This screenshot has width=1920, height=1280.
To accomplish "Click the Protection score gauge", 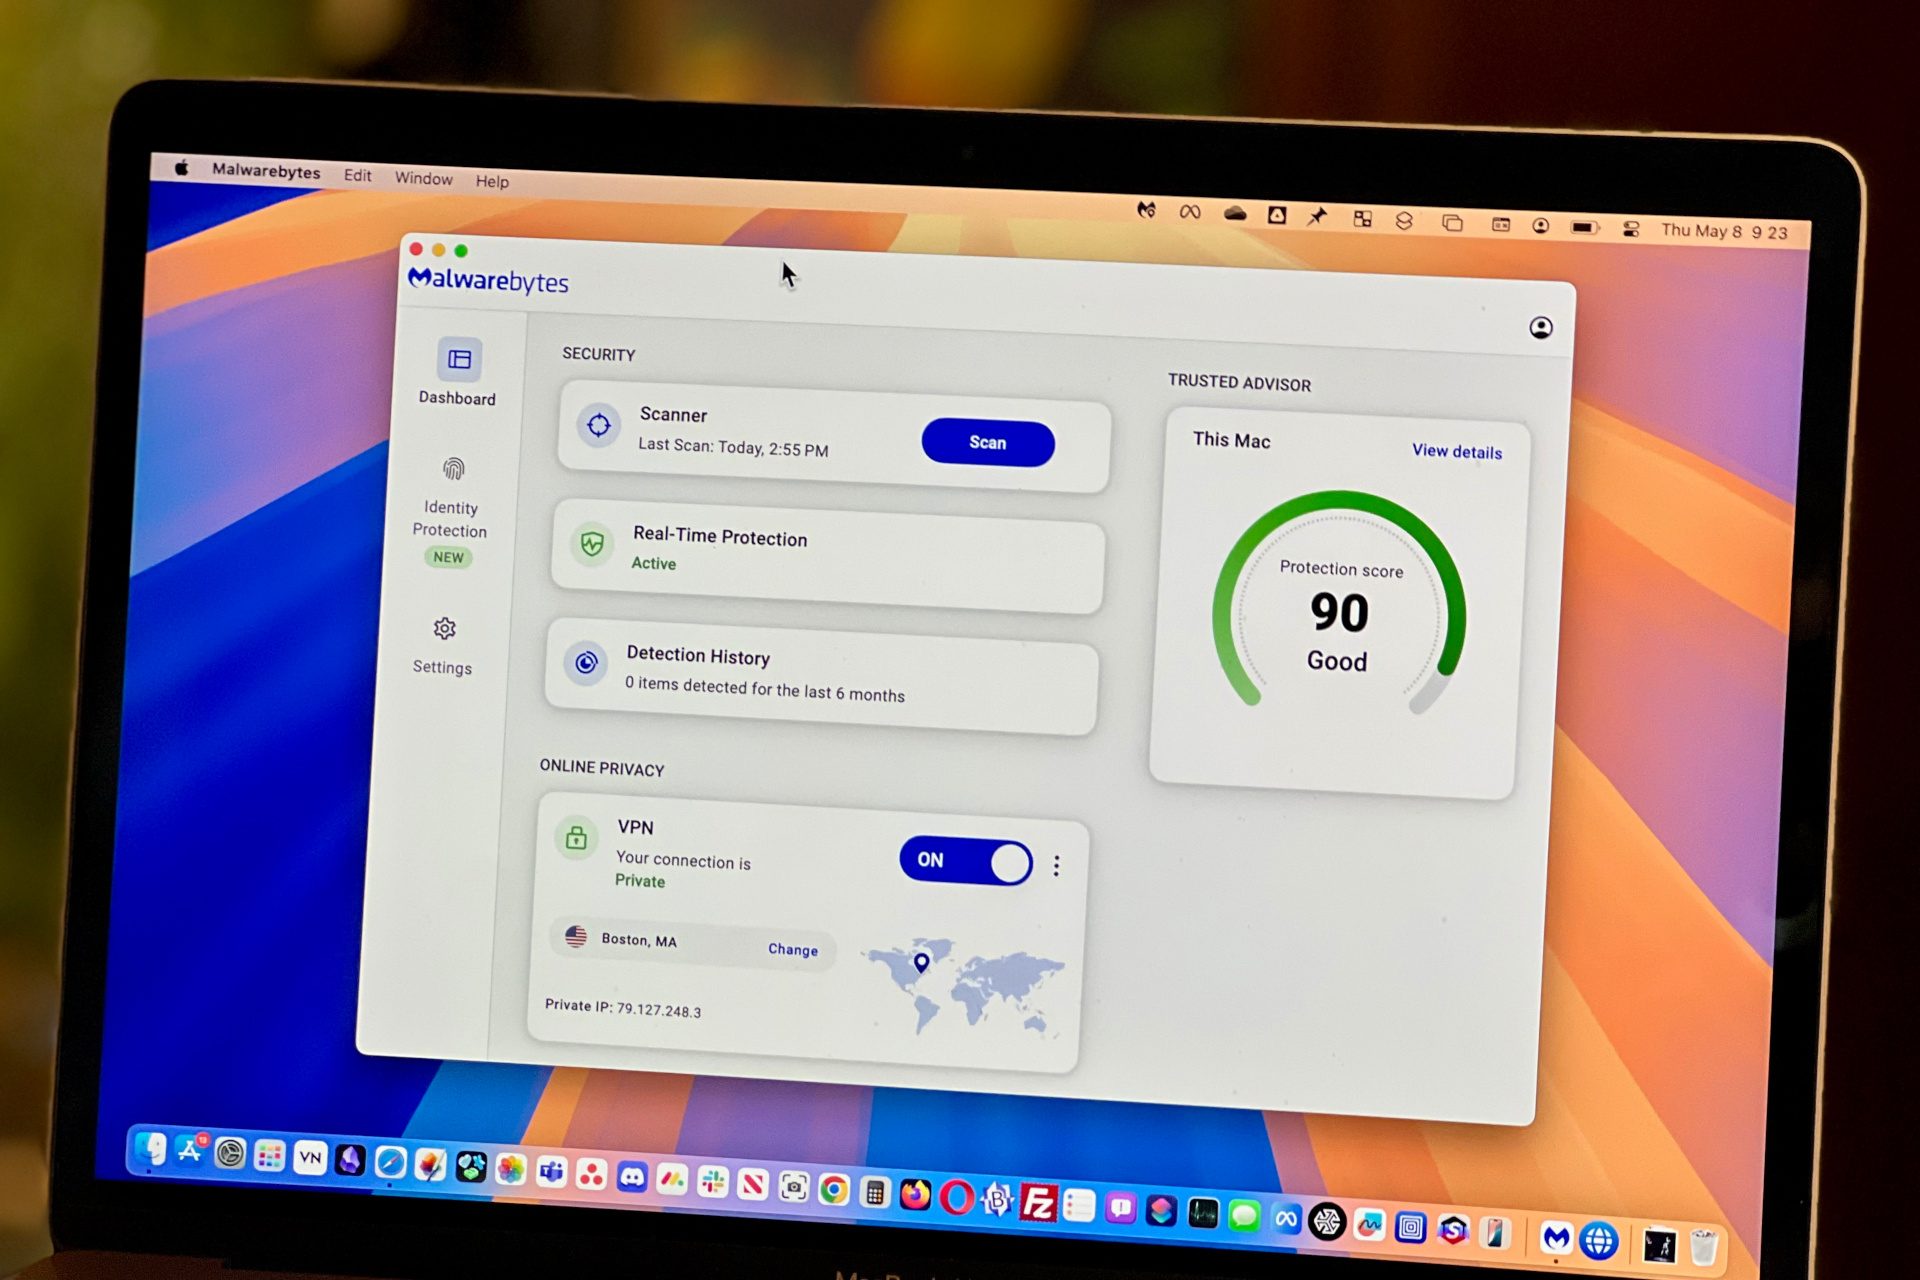I will pyautogui.click(x=1339, y=601).
